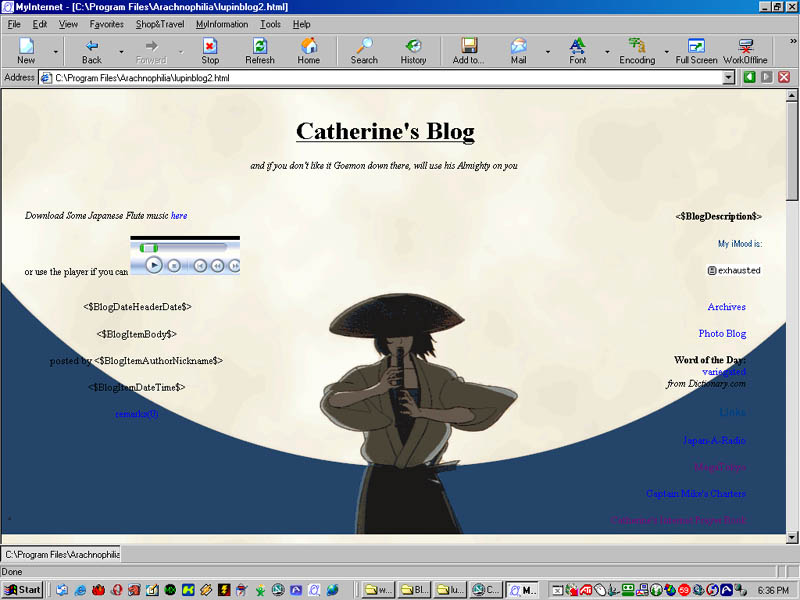Click the 'My iMood is:' text link
This screenshot has height=600, width=800.
click(x=740, y=244)
